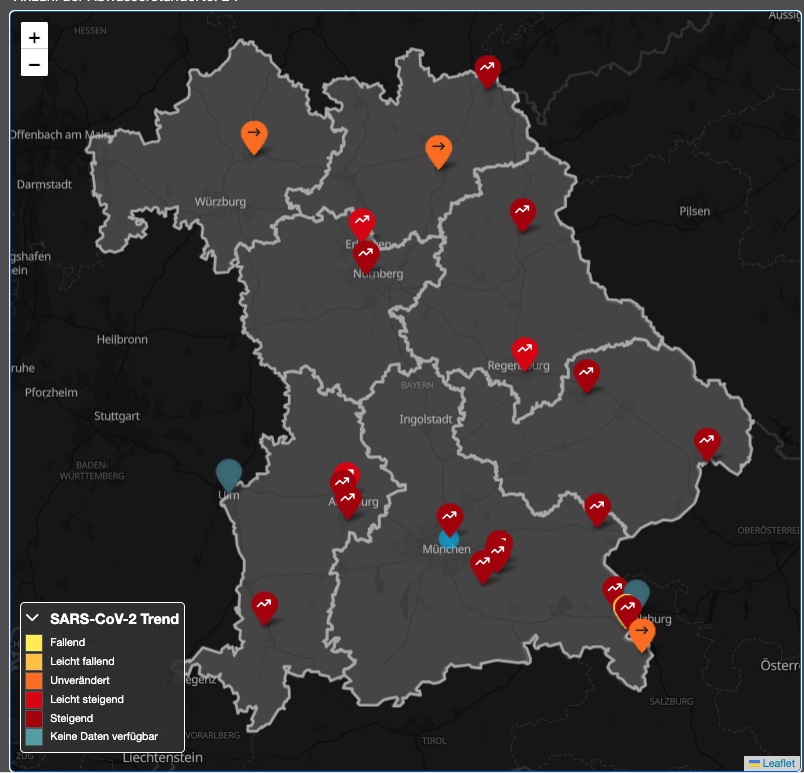Click the Unverändert legend label

(80, 680)
